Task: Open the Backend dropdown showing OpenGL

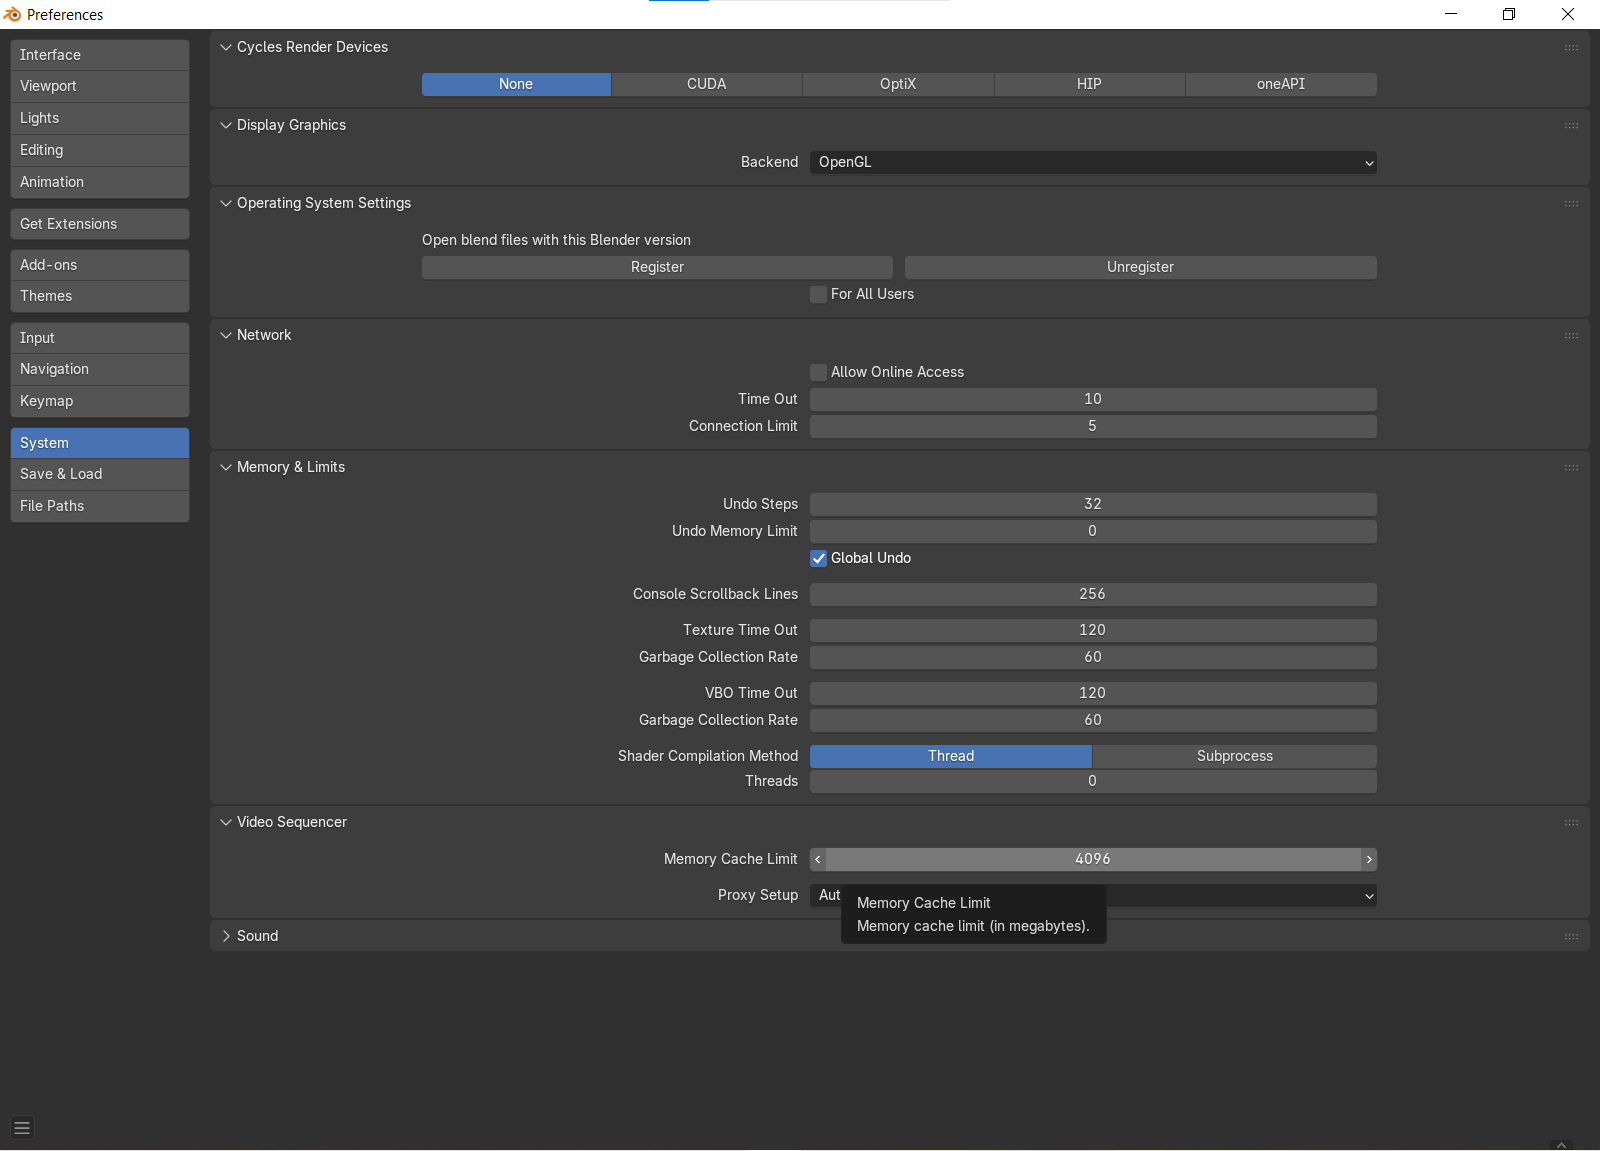Action: pyautogui.click(x=1093, y=162)
